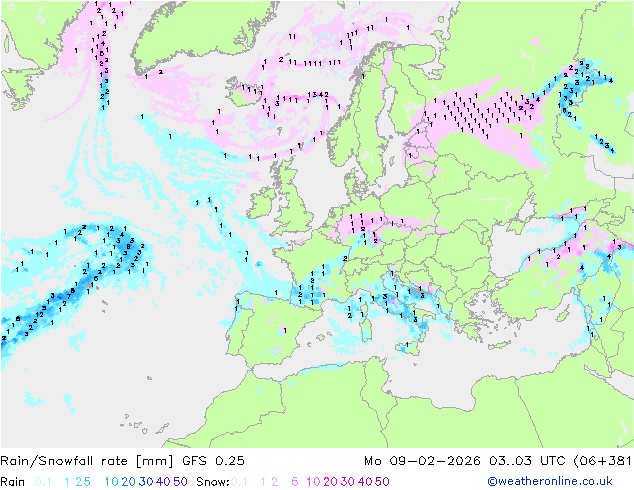Click the 'Rain/Snowfall rate [mm]' title text
The height and width of the screenshot is (490, 634).
87,461
